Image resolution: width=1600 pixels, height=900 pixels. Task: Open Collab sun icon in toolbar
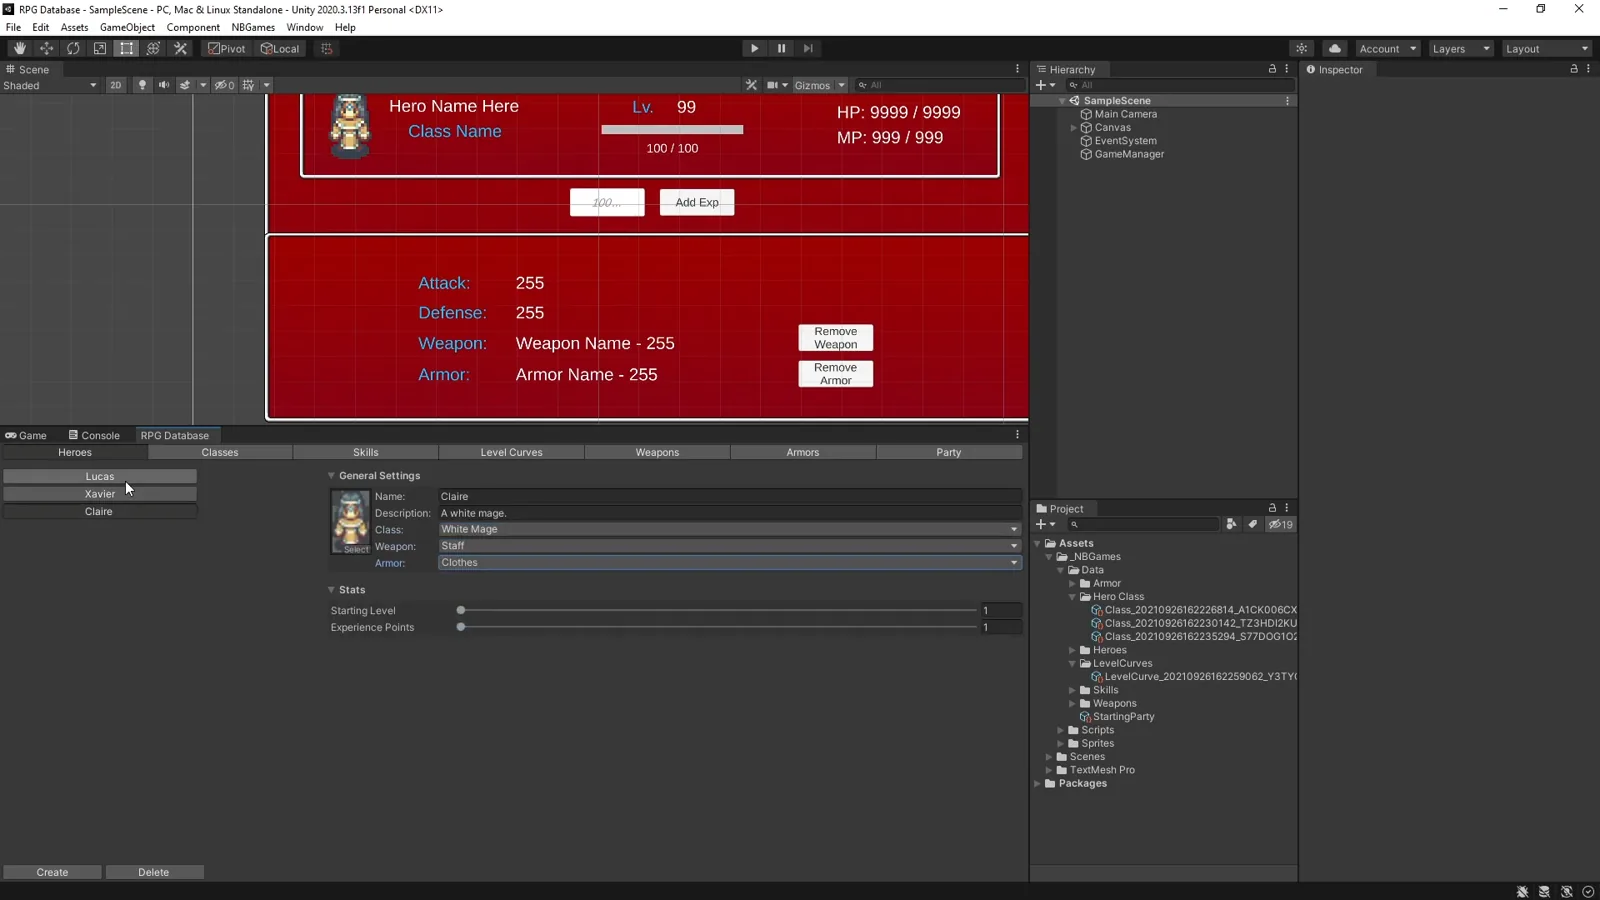point(1301,48)
